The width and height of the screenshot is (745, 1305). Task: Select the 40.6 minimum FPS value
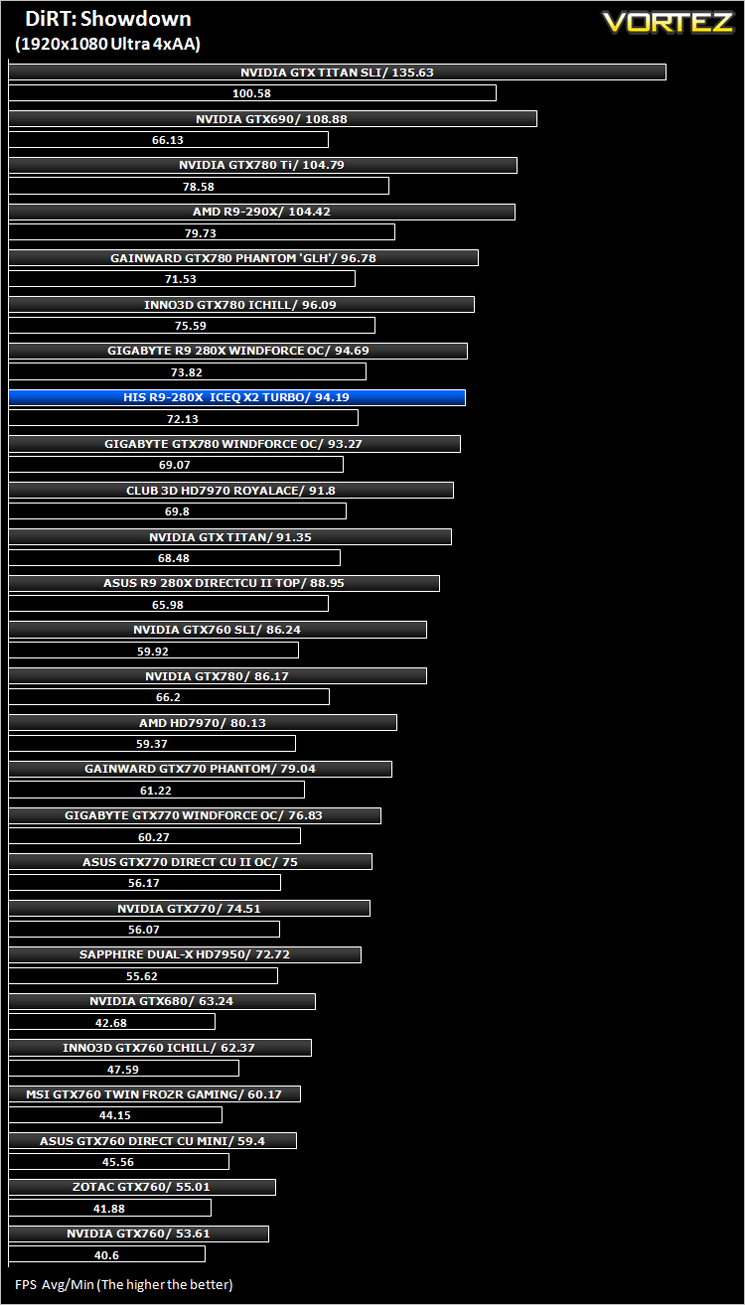pyautogui.click(x=107, y=1256)
